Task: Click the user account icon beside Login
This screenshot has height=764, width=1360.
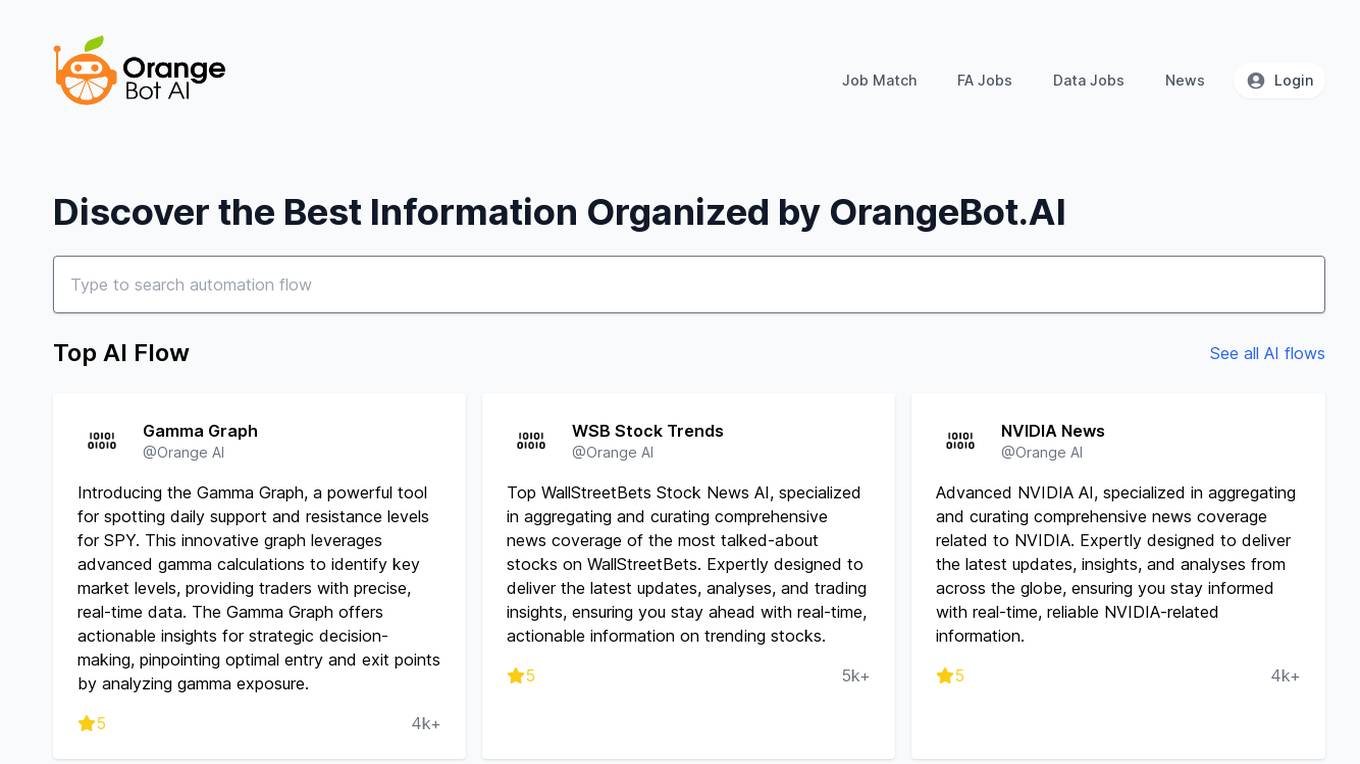Action: (x=1256, y=81)
